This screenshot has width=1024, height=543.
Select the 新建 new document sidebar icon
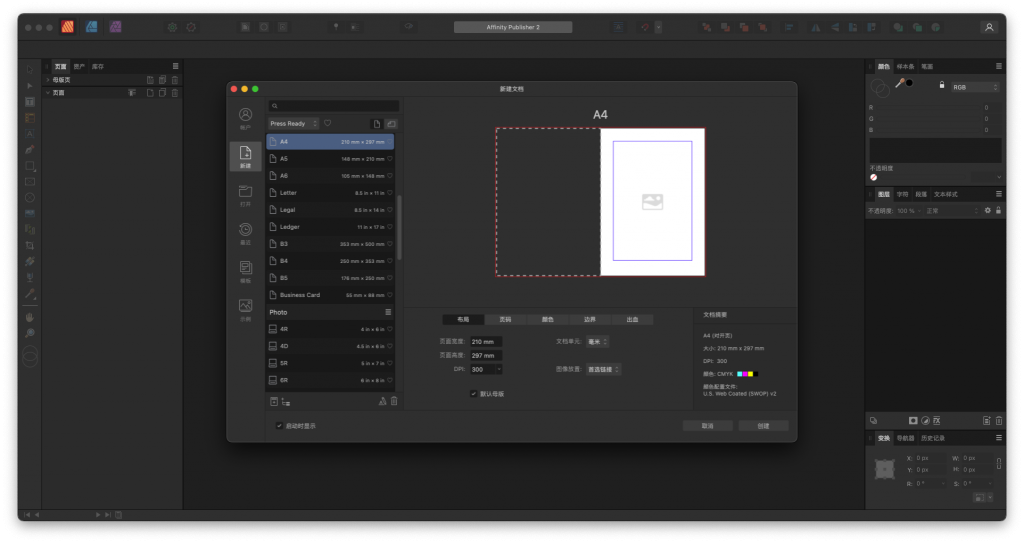click(245, 157)
